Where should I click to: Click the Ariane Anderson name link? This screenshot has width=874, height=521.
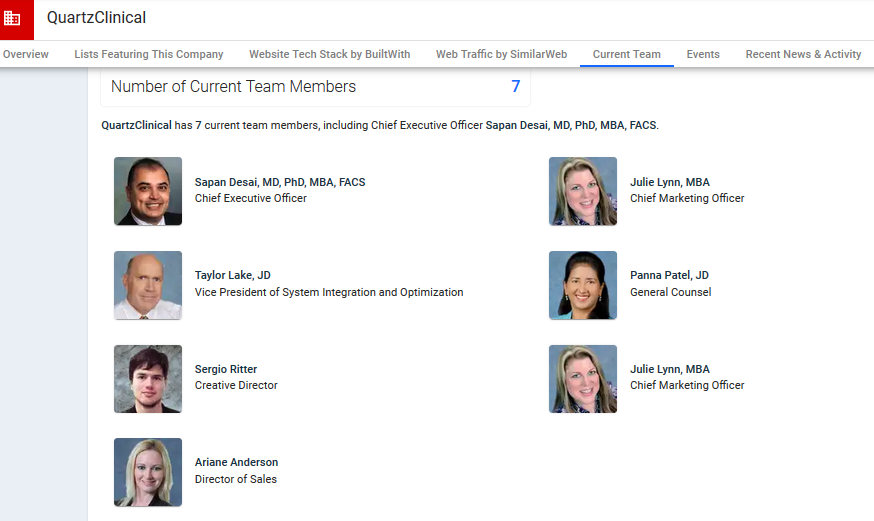[236, 462]
